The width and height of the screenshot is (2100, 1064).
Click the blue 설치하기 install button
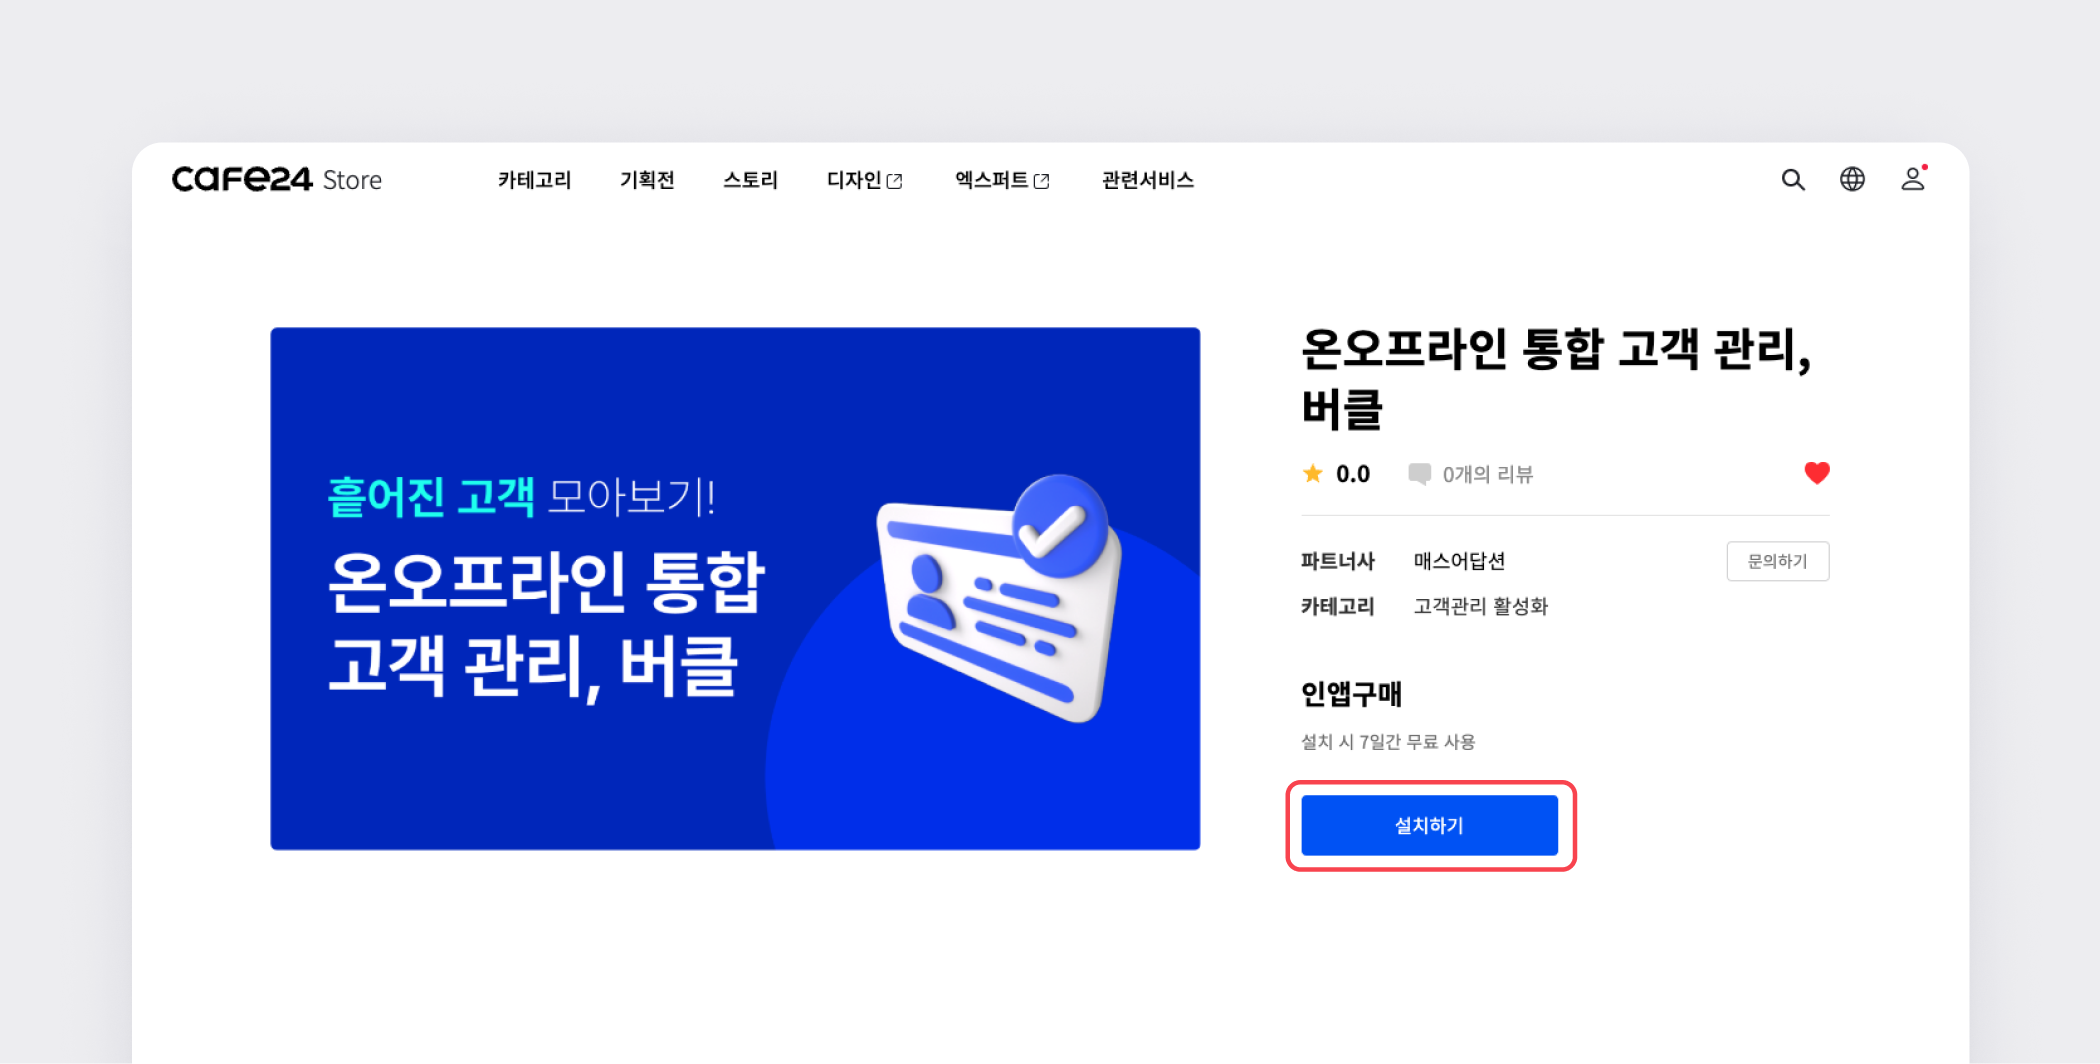pos(1429,825)
